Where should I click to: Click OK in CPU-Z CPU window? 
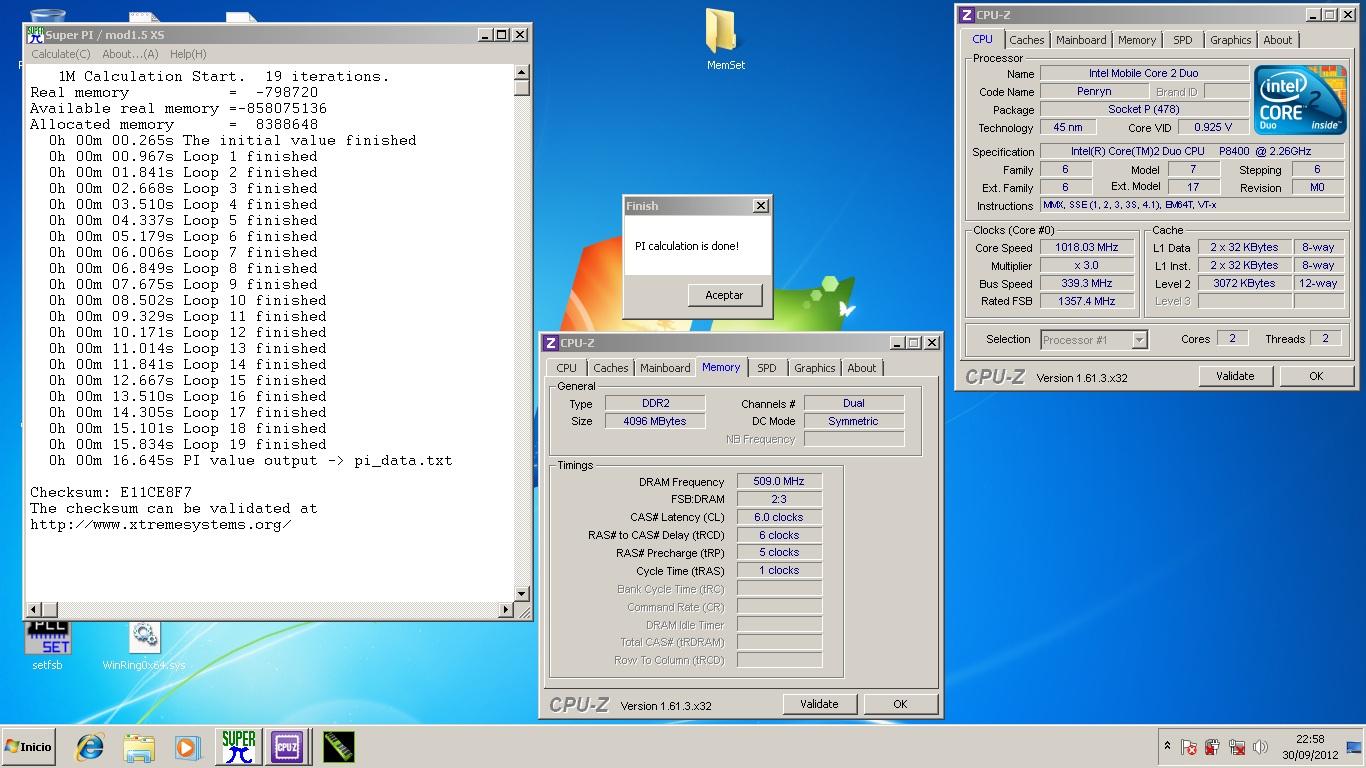(1316, 376)
